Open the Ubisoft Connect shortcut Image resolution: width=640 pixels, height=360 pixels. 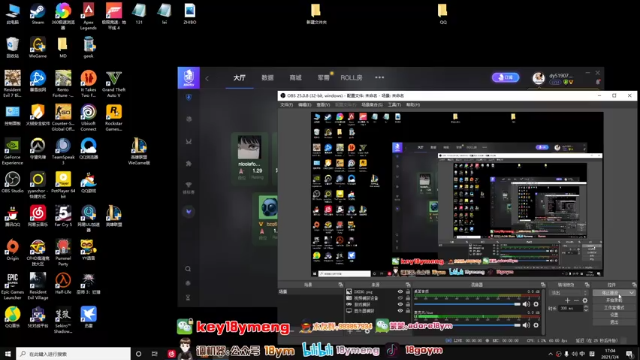point(88,118)
